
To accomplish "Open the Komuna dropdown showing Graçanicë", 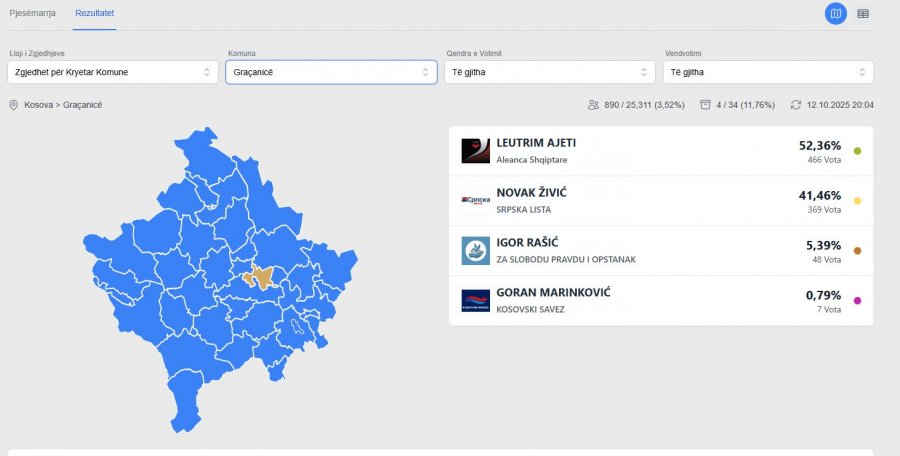I will click(331, 72).
